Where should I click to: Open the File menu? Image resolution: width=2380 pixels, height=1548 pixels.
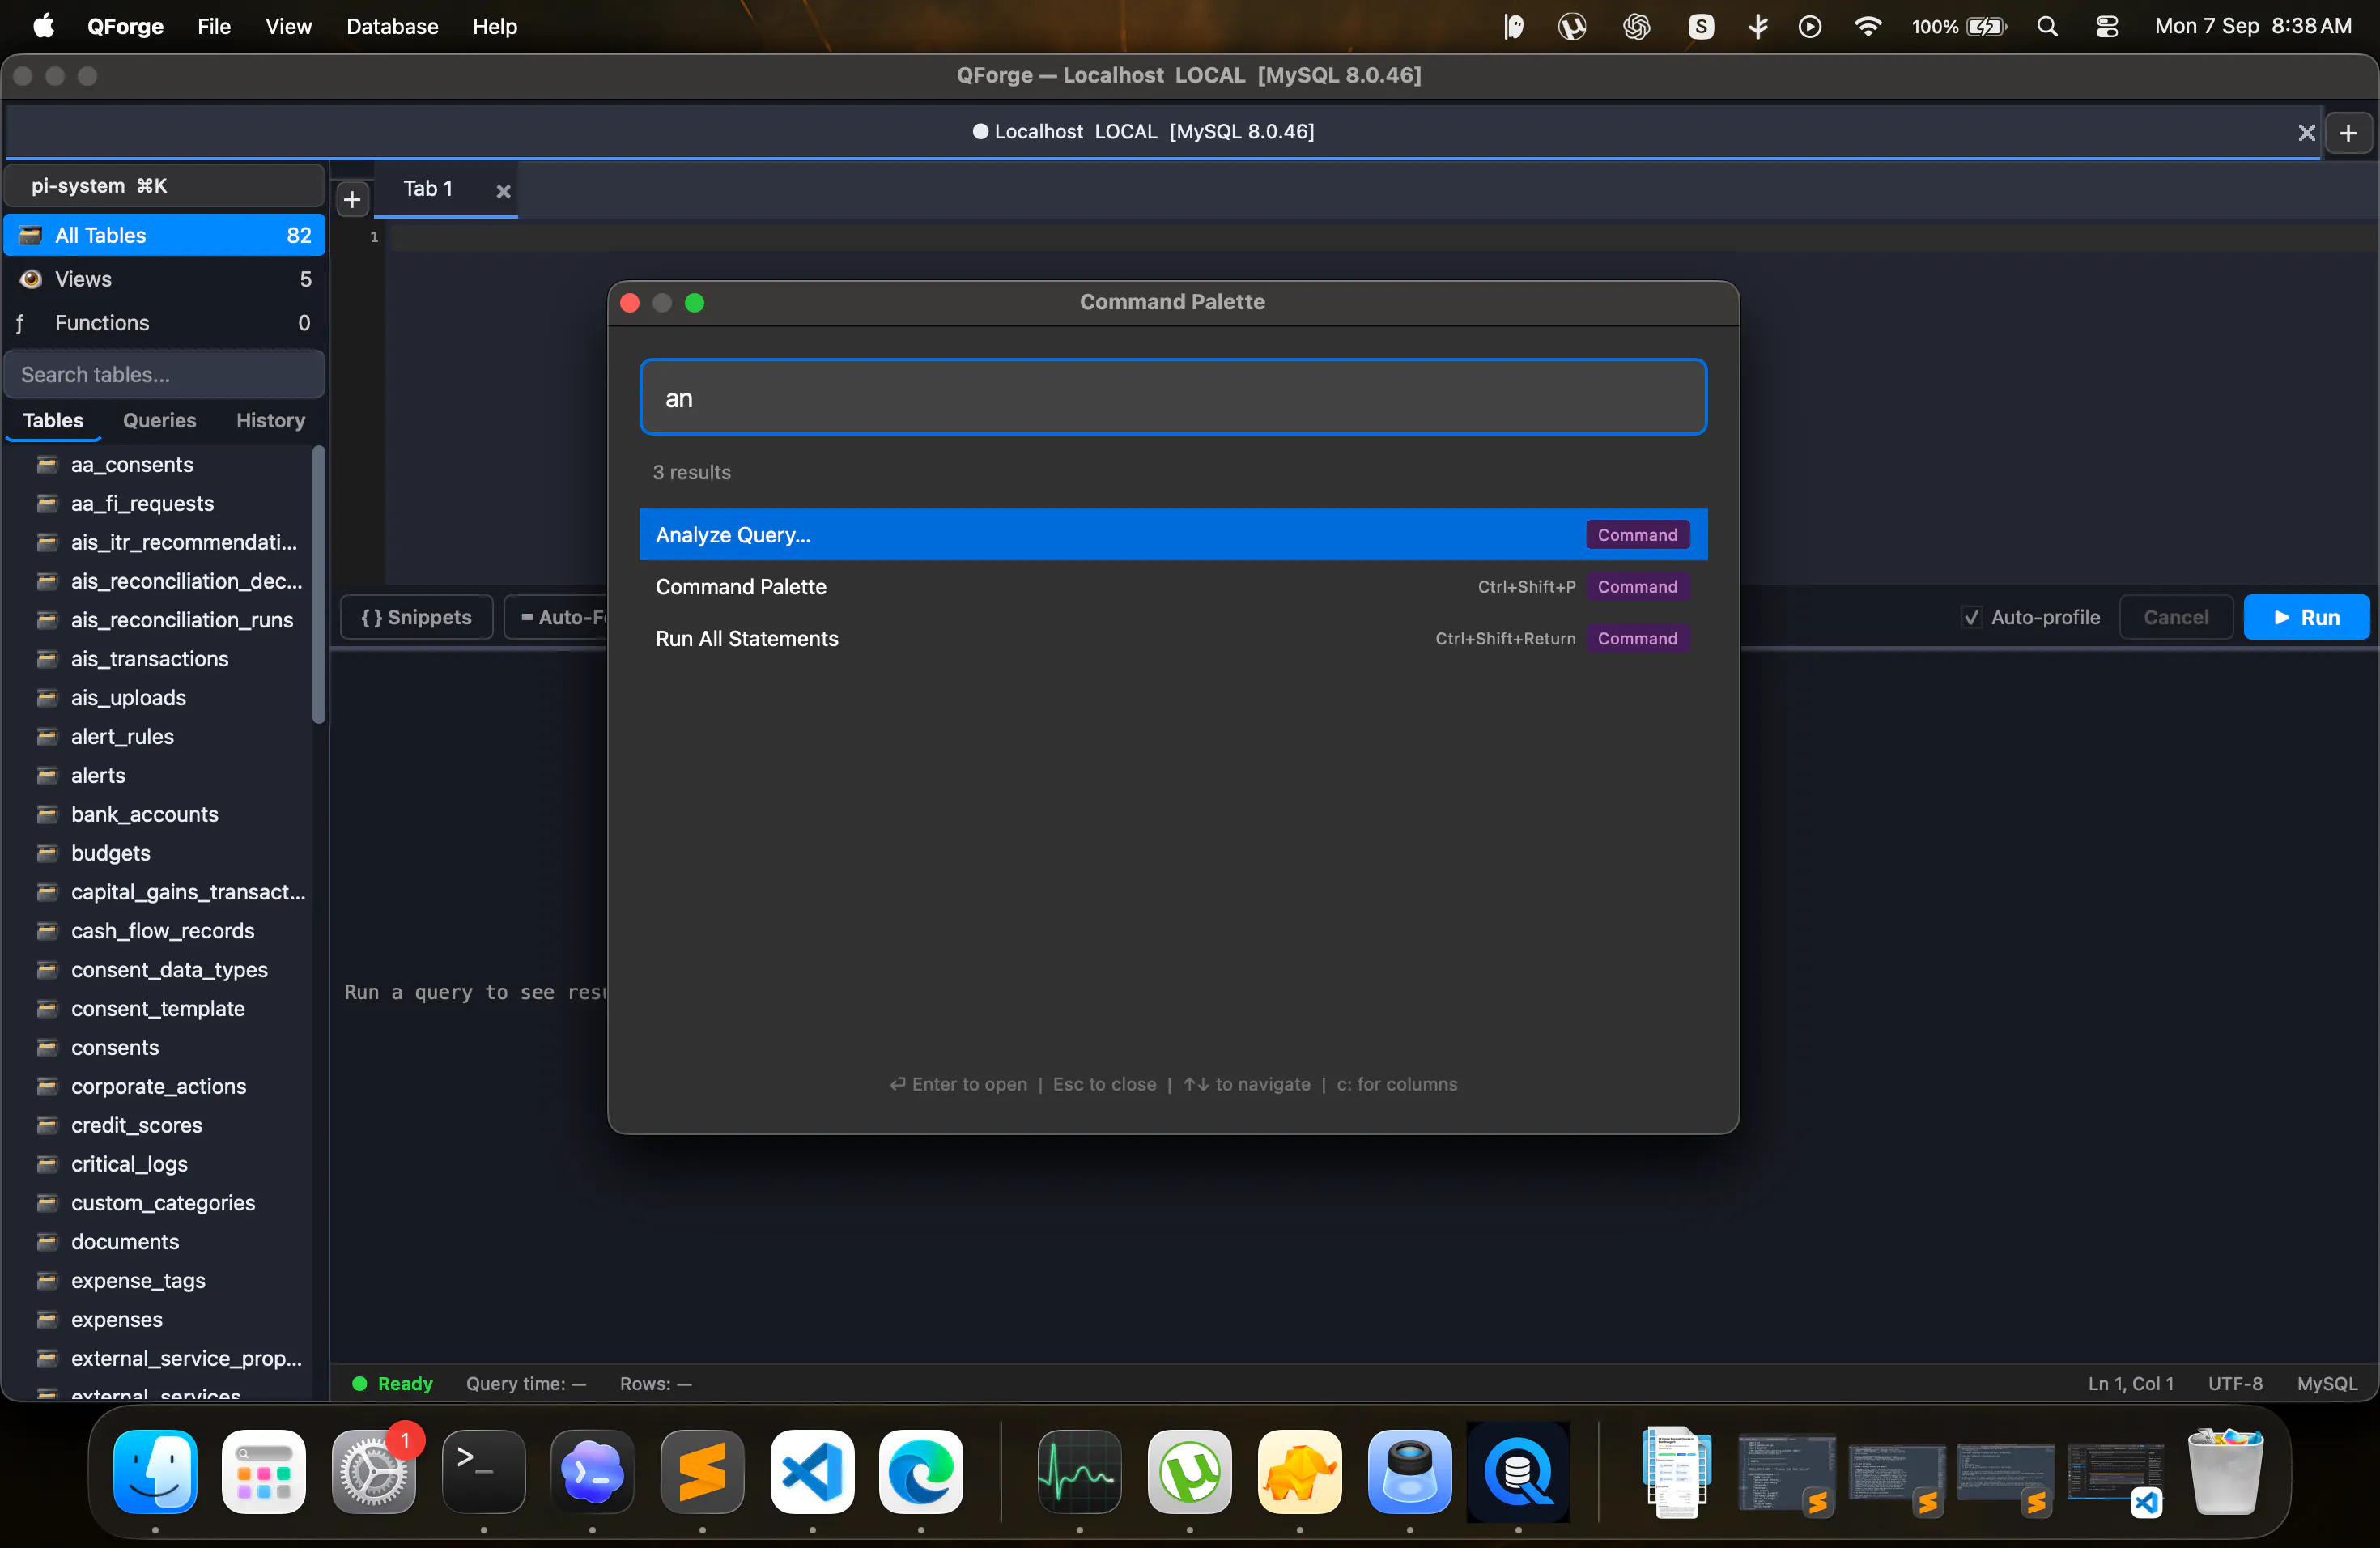point(214,27)
